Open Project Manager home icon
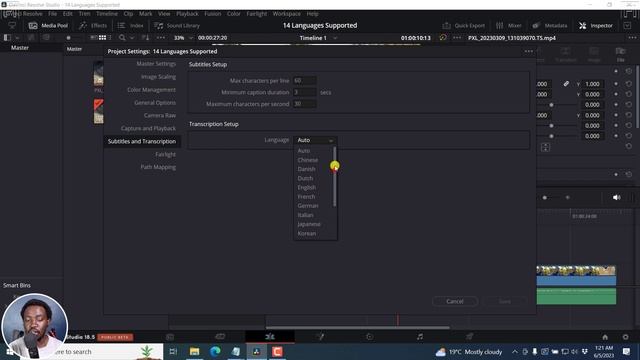The width and height of the screenshot is (640, 360). click(x=605, y=337)
